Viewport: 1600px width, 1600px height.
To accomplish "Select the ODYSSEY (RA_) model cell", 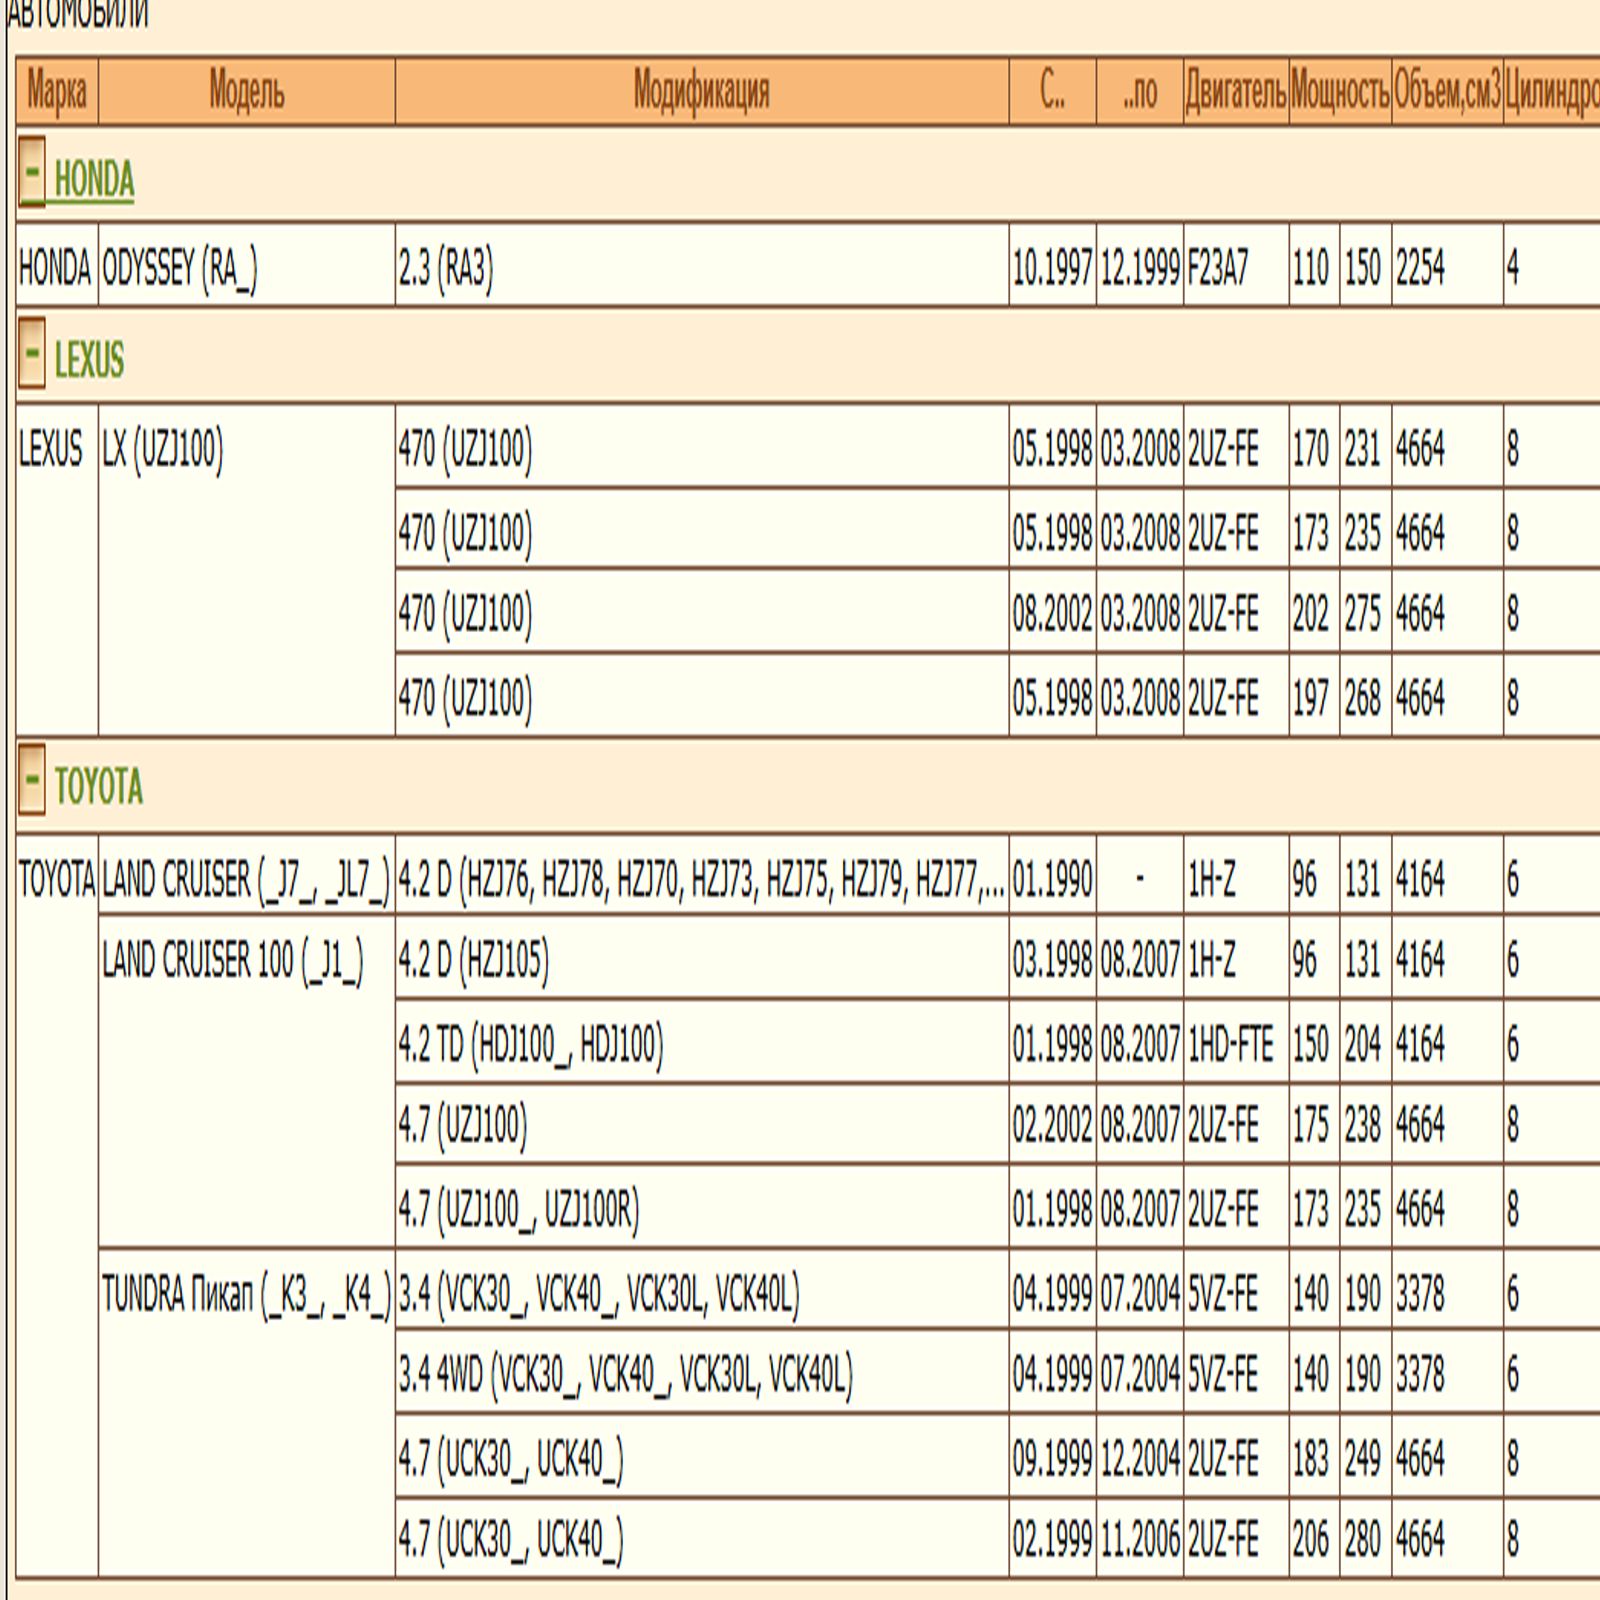I will pyautogui.click(x=180, y=268).
